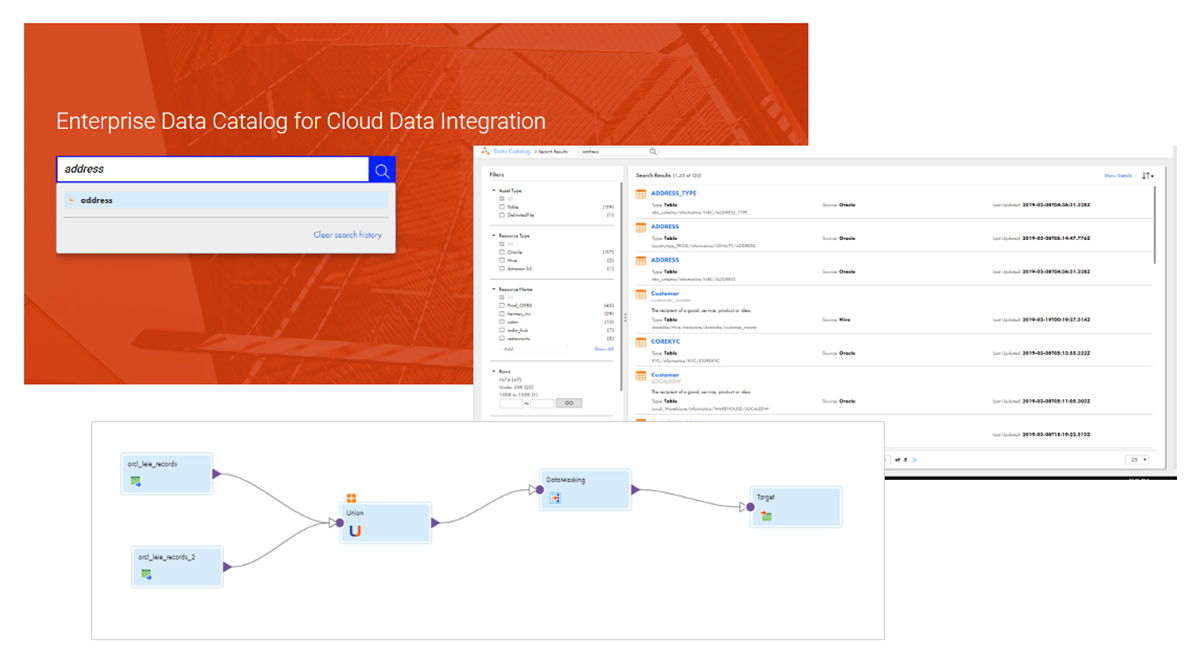Open the COREKYC search result
The width and height of the screenshot is (1200, 660).
tap(665, 342)
